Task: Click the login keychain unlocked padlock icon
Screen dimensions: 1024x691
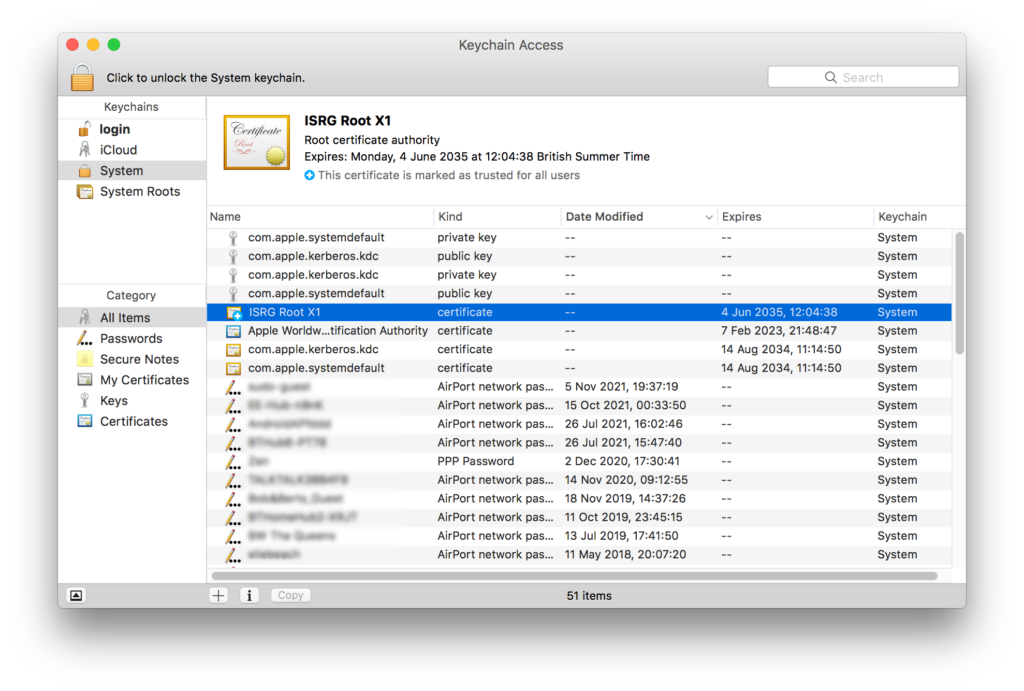Action: tap(85, 129)
